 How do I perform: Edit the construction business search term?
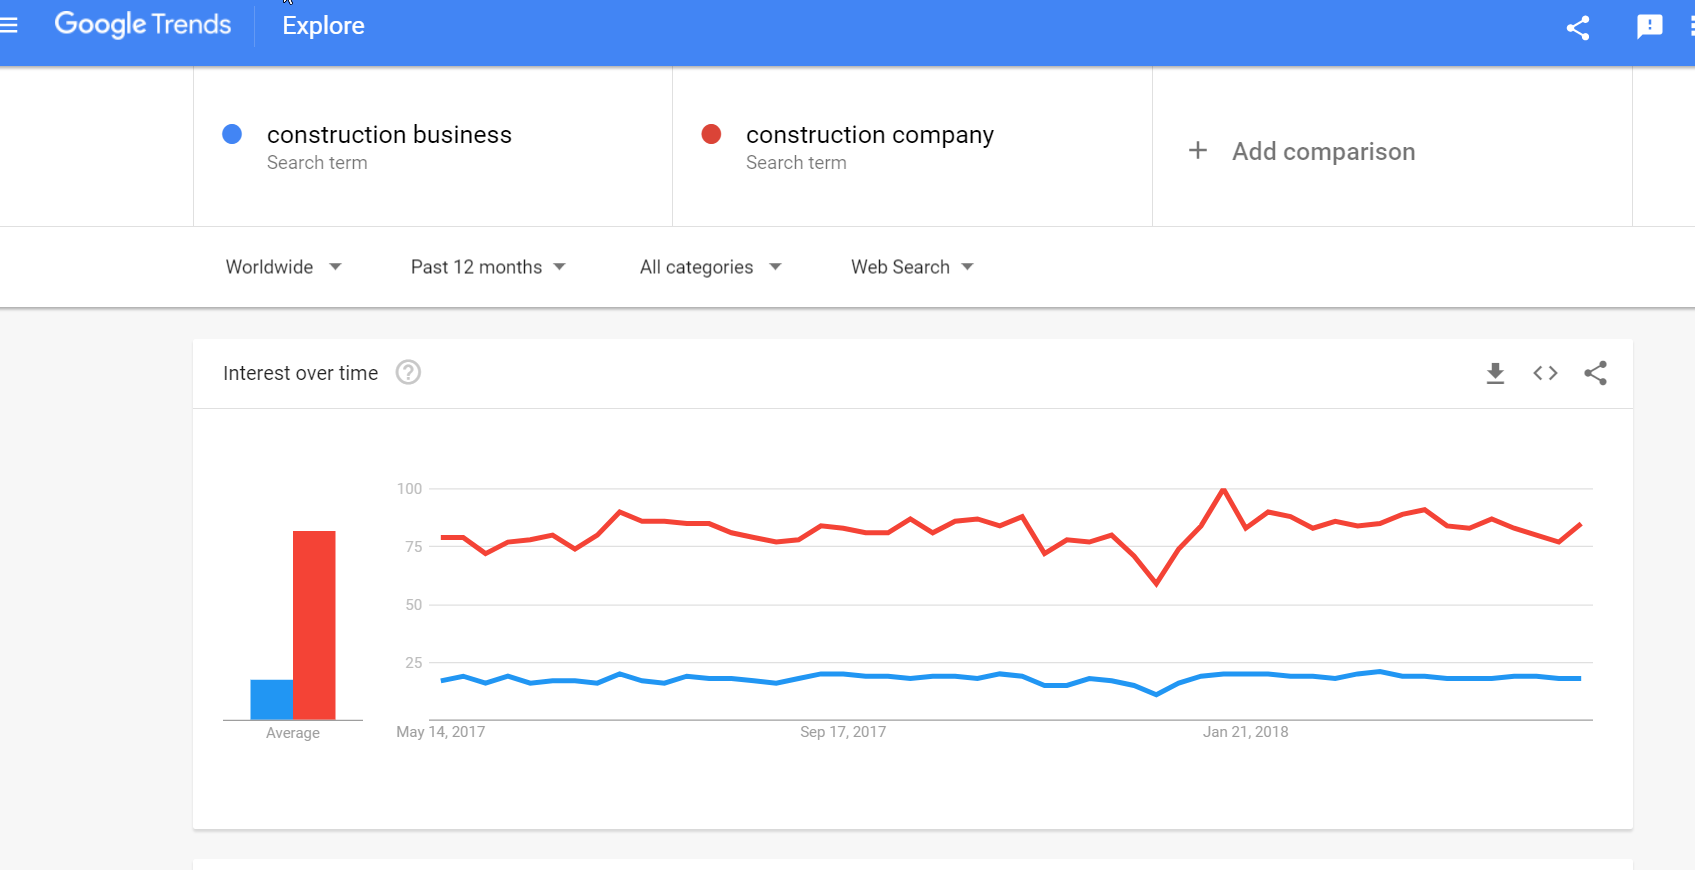coord(389,134)
